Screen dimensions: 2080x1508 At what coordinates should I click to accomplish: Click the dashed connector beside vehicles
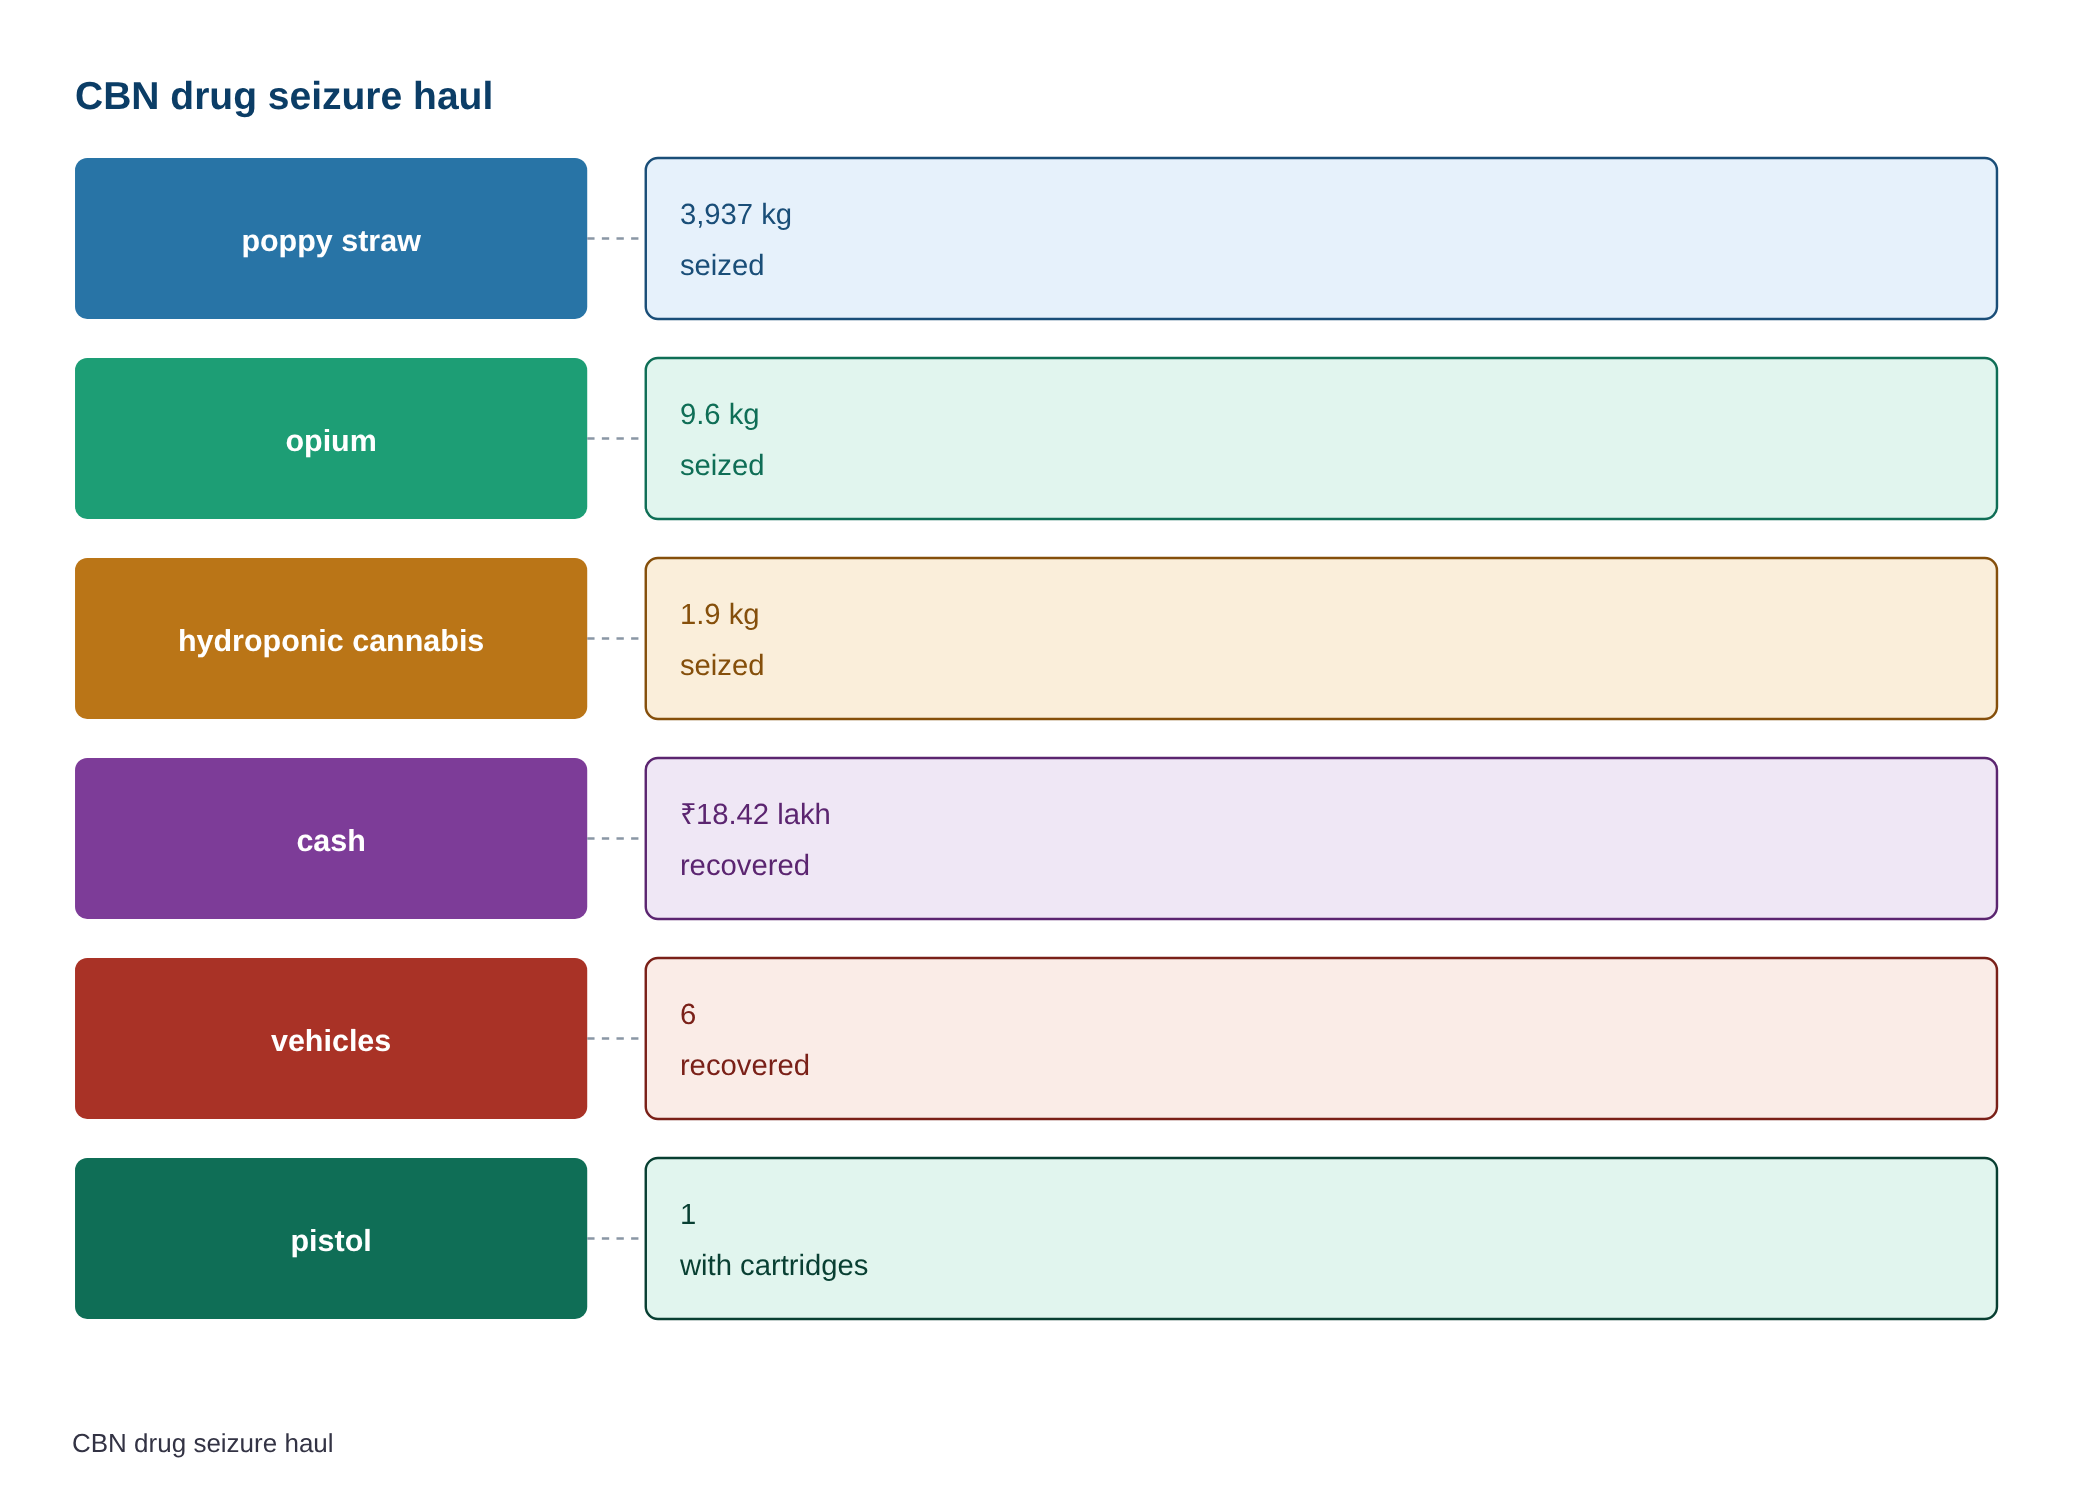[616, 1038]
